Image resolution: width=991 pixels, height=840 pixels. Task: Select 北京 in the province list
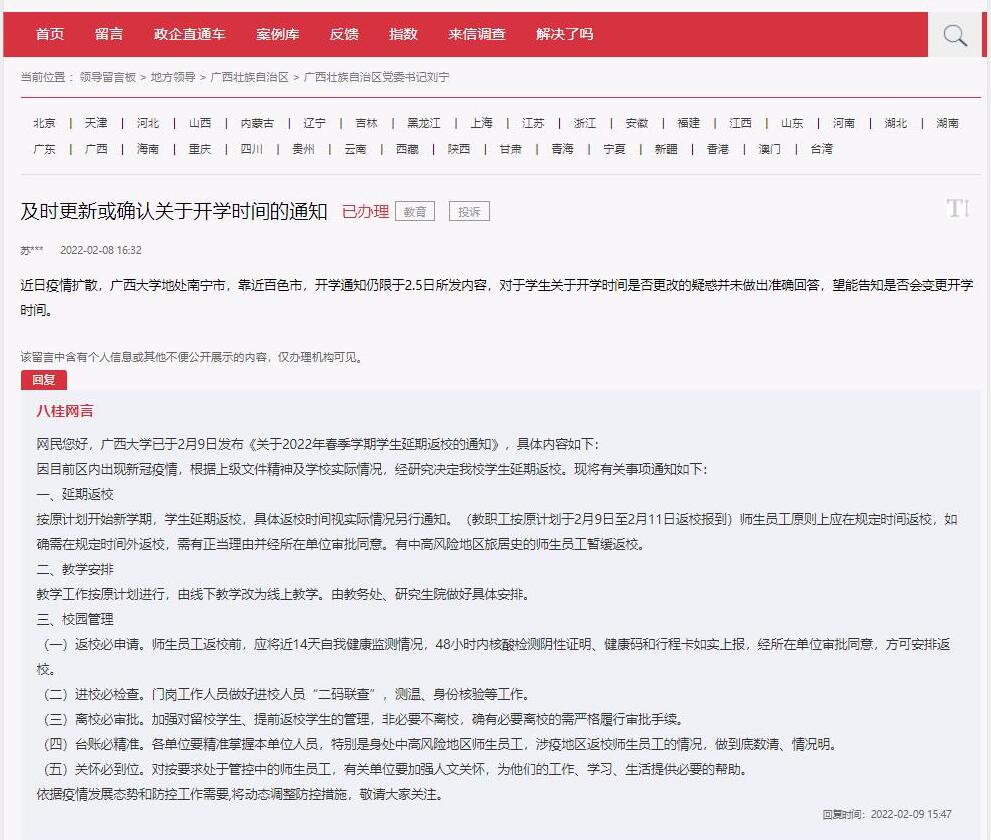(x=44, y=123)
